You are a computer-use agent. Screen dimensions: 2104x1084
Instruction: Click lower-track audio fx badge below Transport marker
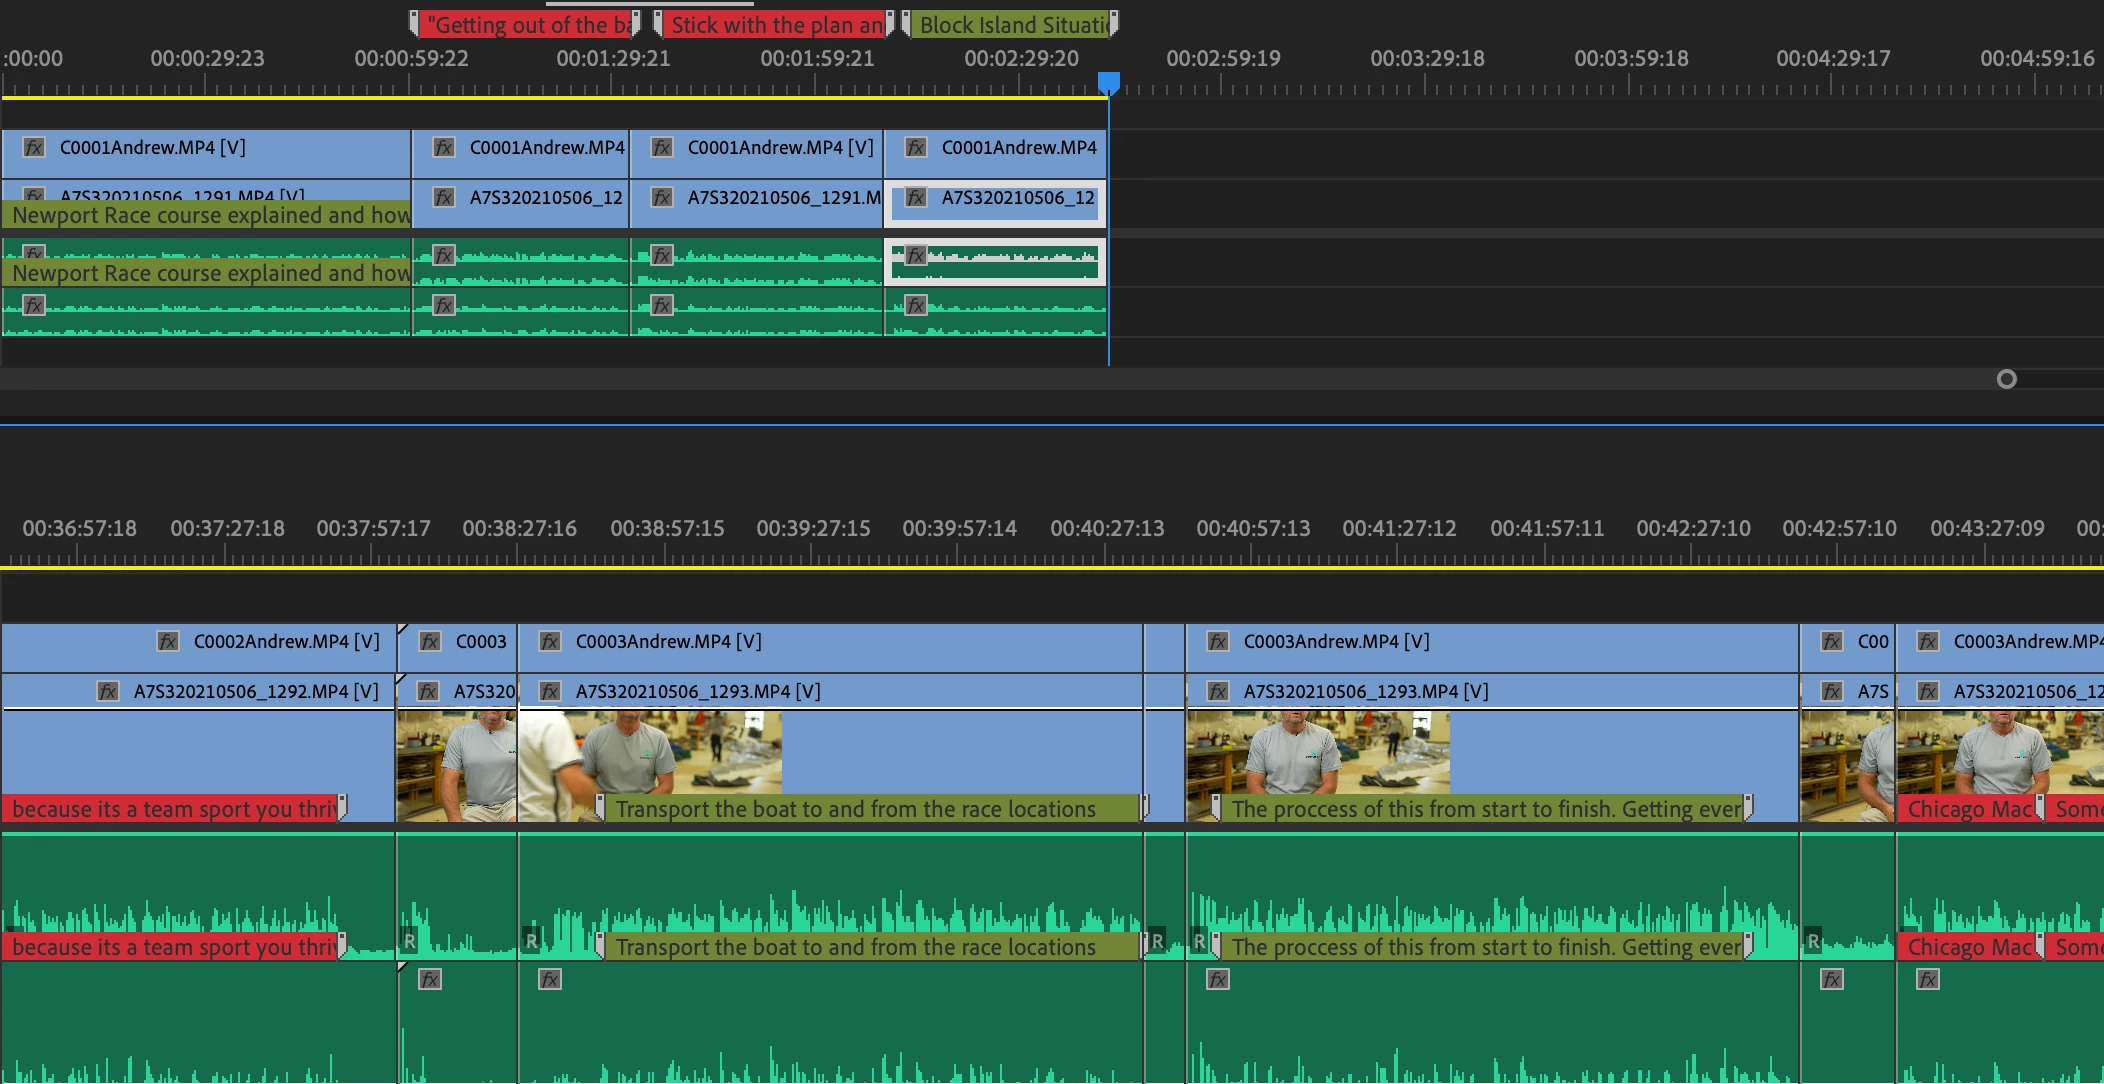point(550,979)
